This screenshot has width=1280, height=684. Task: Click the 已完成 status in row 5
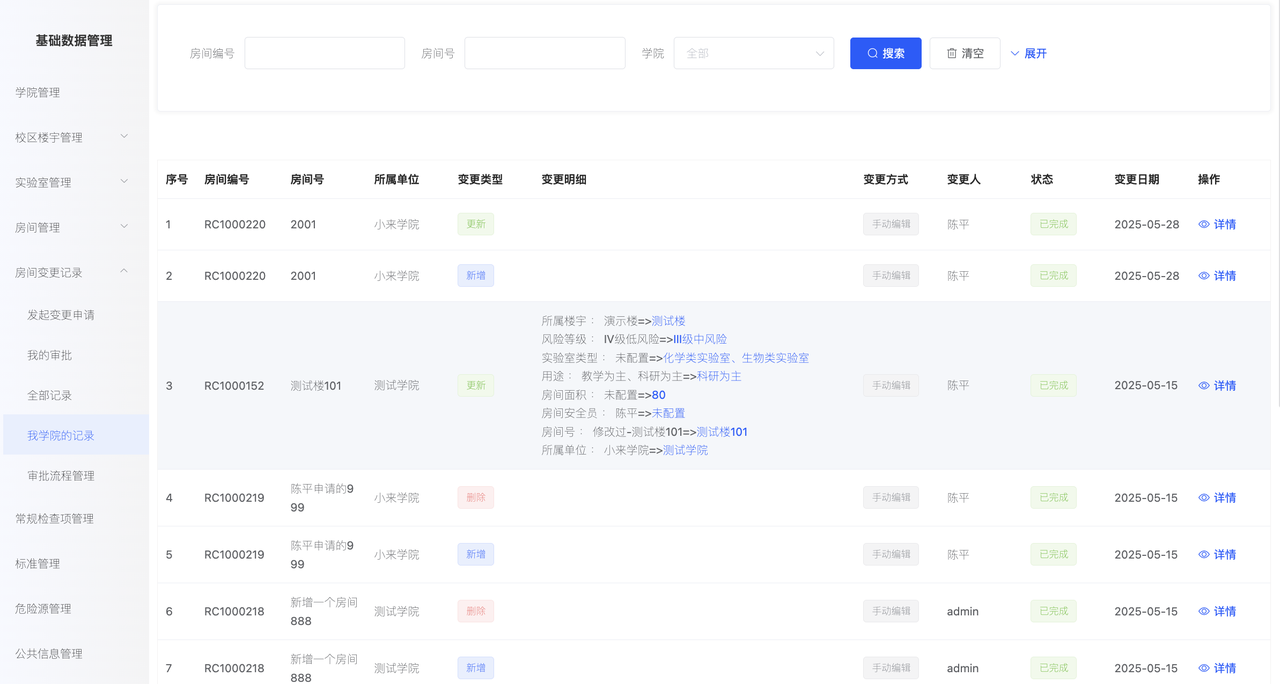pyautogui.click(x=1054, y=555)
